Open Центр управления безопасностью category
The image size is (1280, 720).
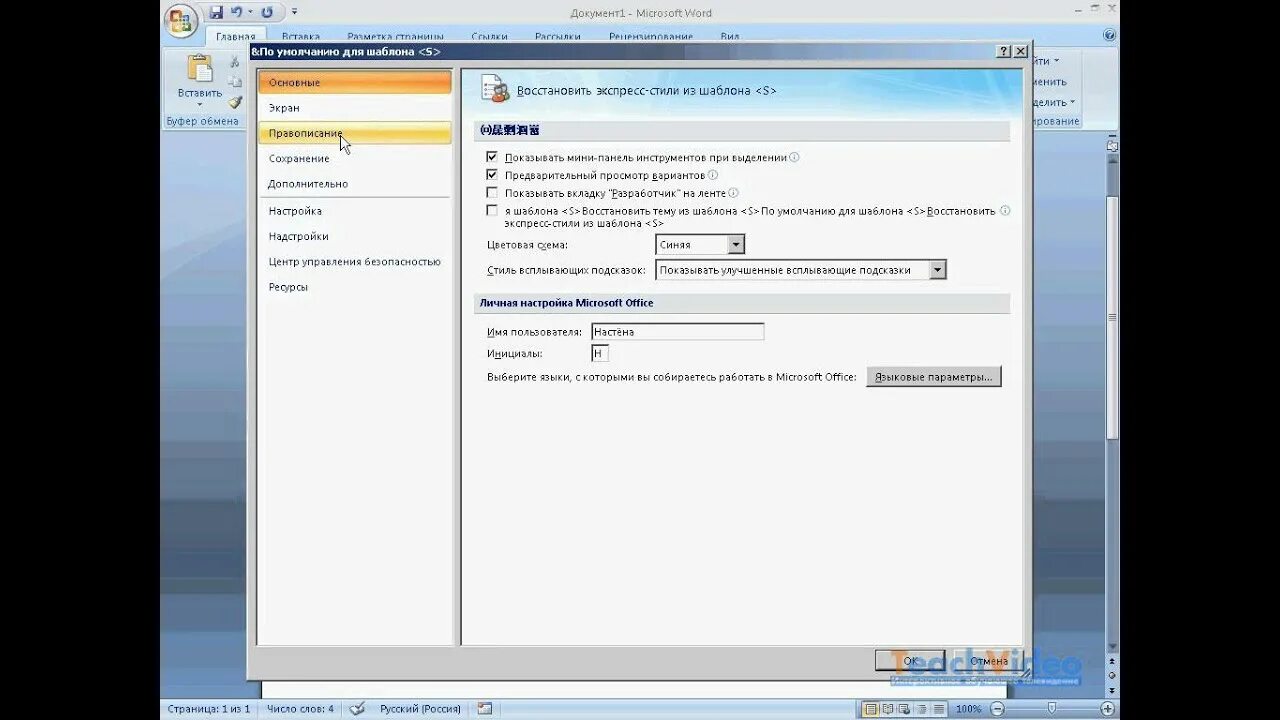[355, 261]
